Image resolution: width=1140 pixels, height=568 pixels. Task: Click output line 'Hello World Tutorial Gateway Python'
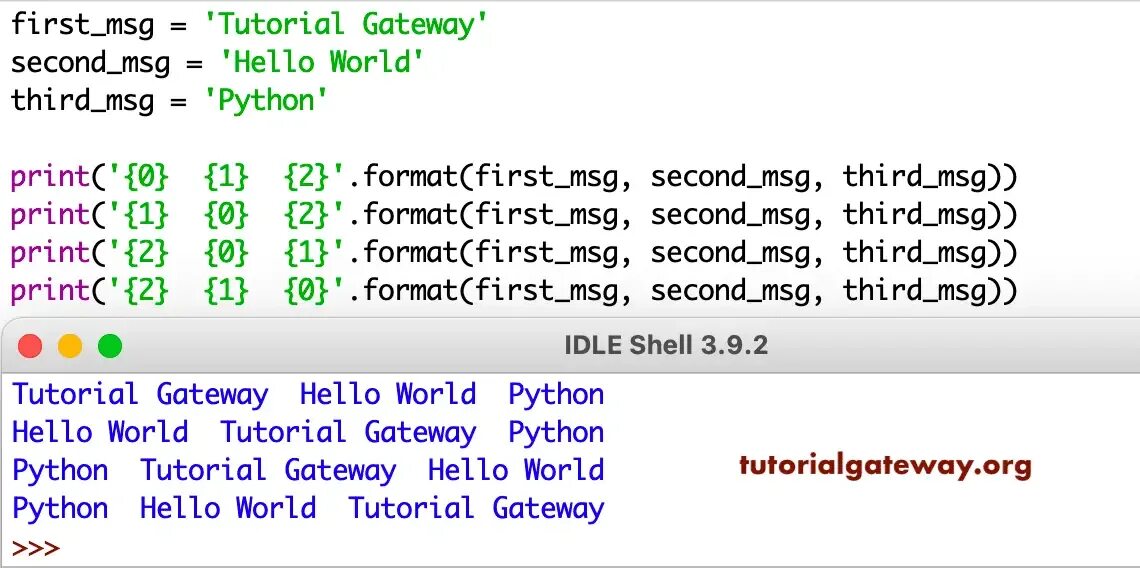pyautogui.click(x=308, y=433)
